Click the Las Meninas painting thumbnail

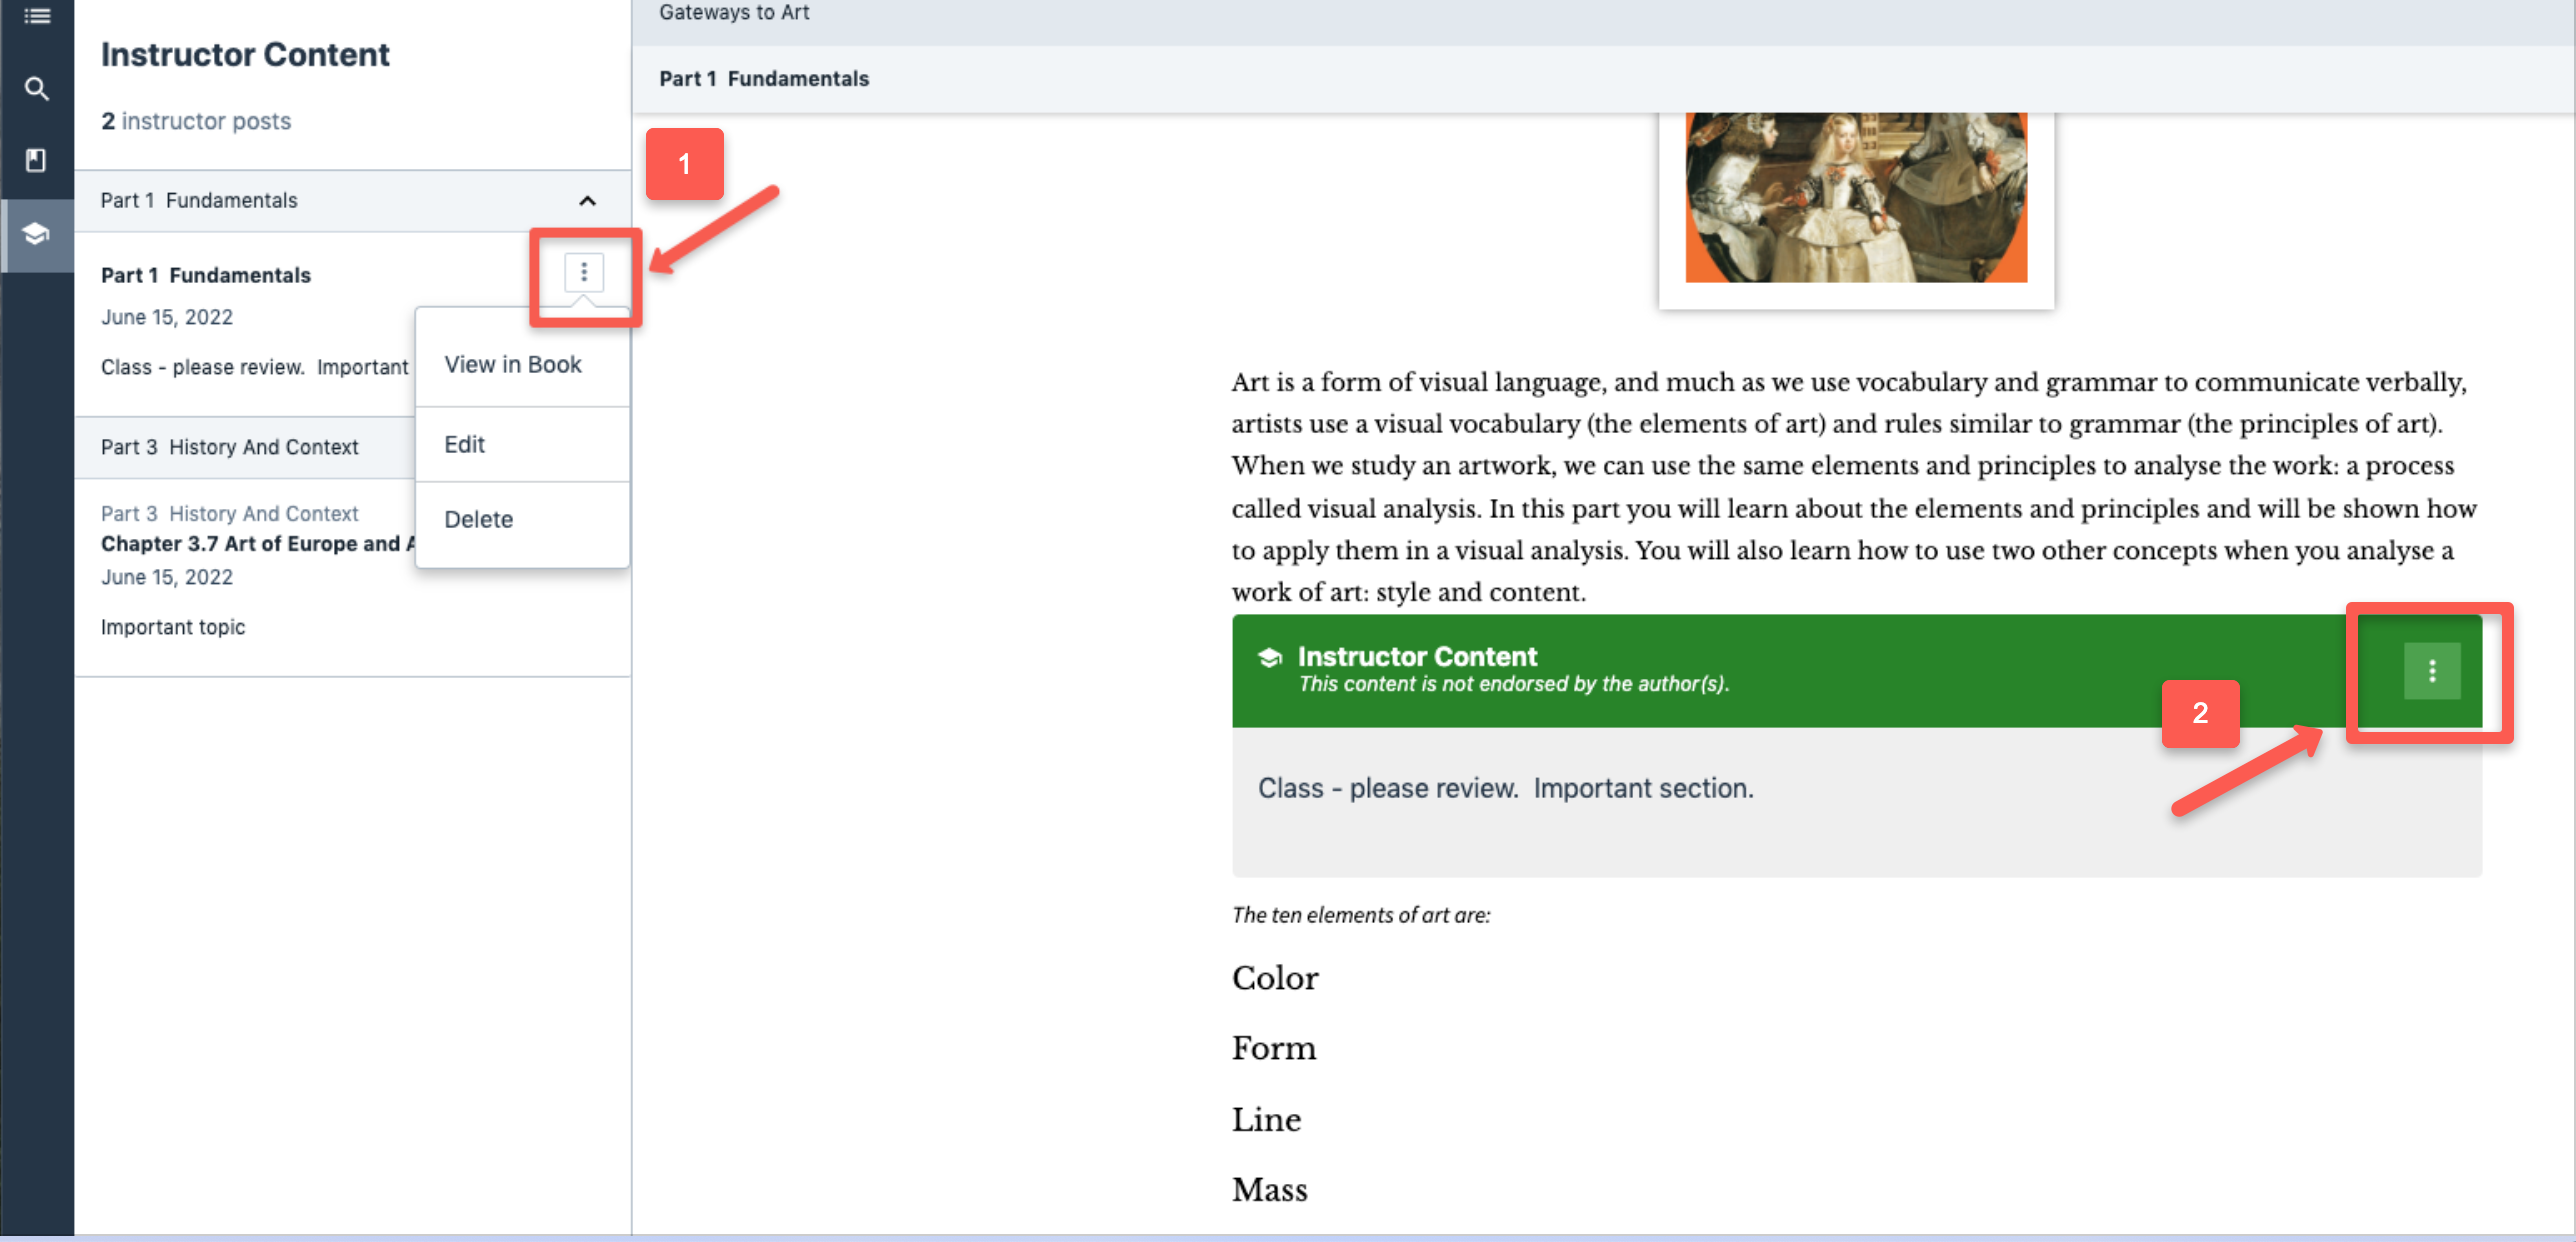pos(1855,200)
